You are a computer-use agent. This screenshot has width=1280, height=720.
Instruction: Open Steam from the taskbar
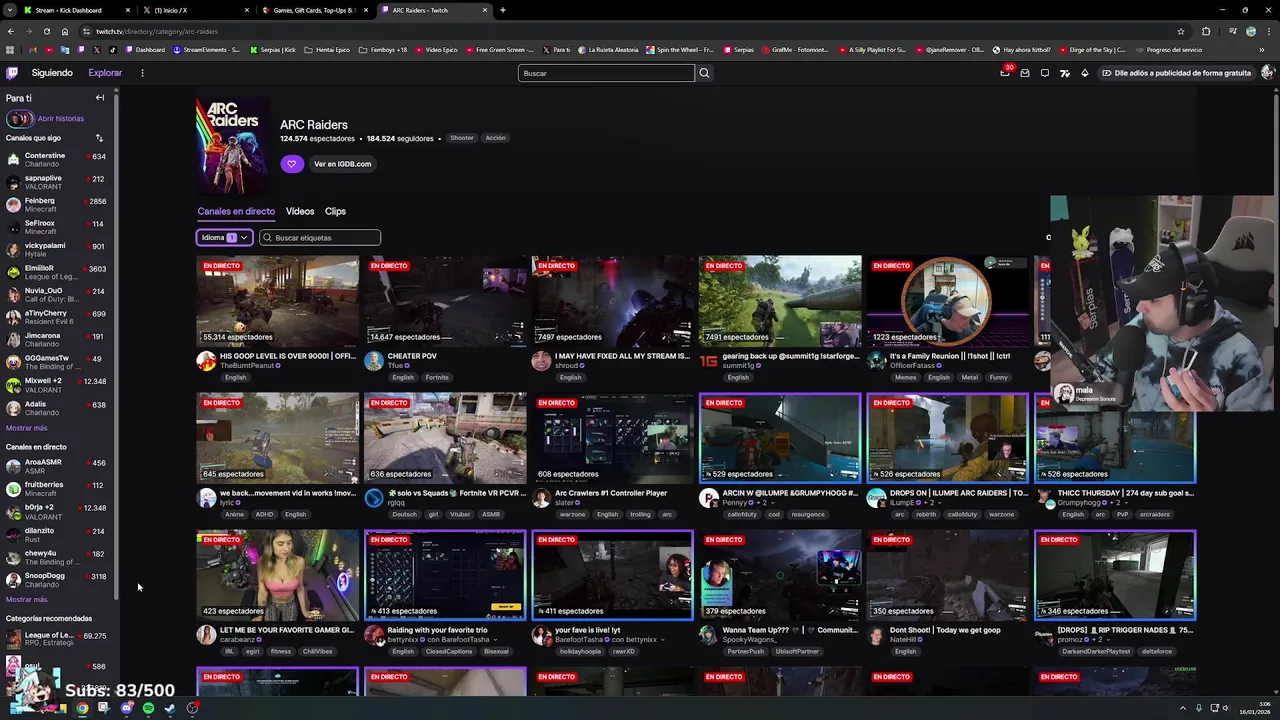pyautogui.click(x=170, y=708)
